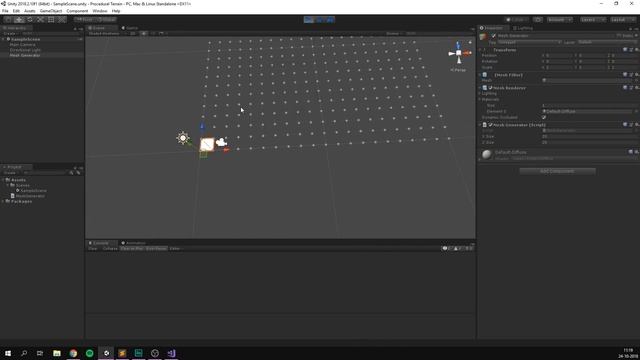Select Main Camera in the Hierarchy
640x360 pixels.
pyautogui.click(x=23, y=44)
